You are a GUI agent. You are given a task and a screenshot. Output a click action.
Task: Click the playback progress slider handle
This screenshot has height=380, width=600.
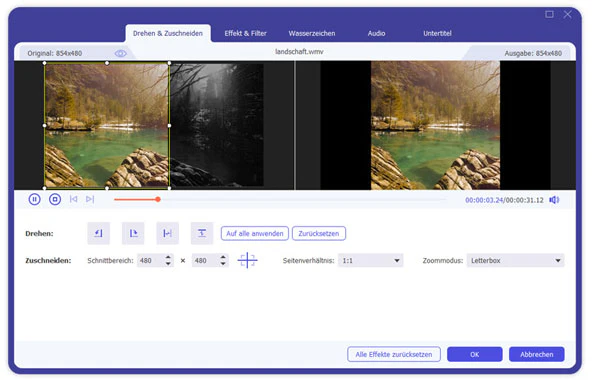(x=158, y=199)
